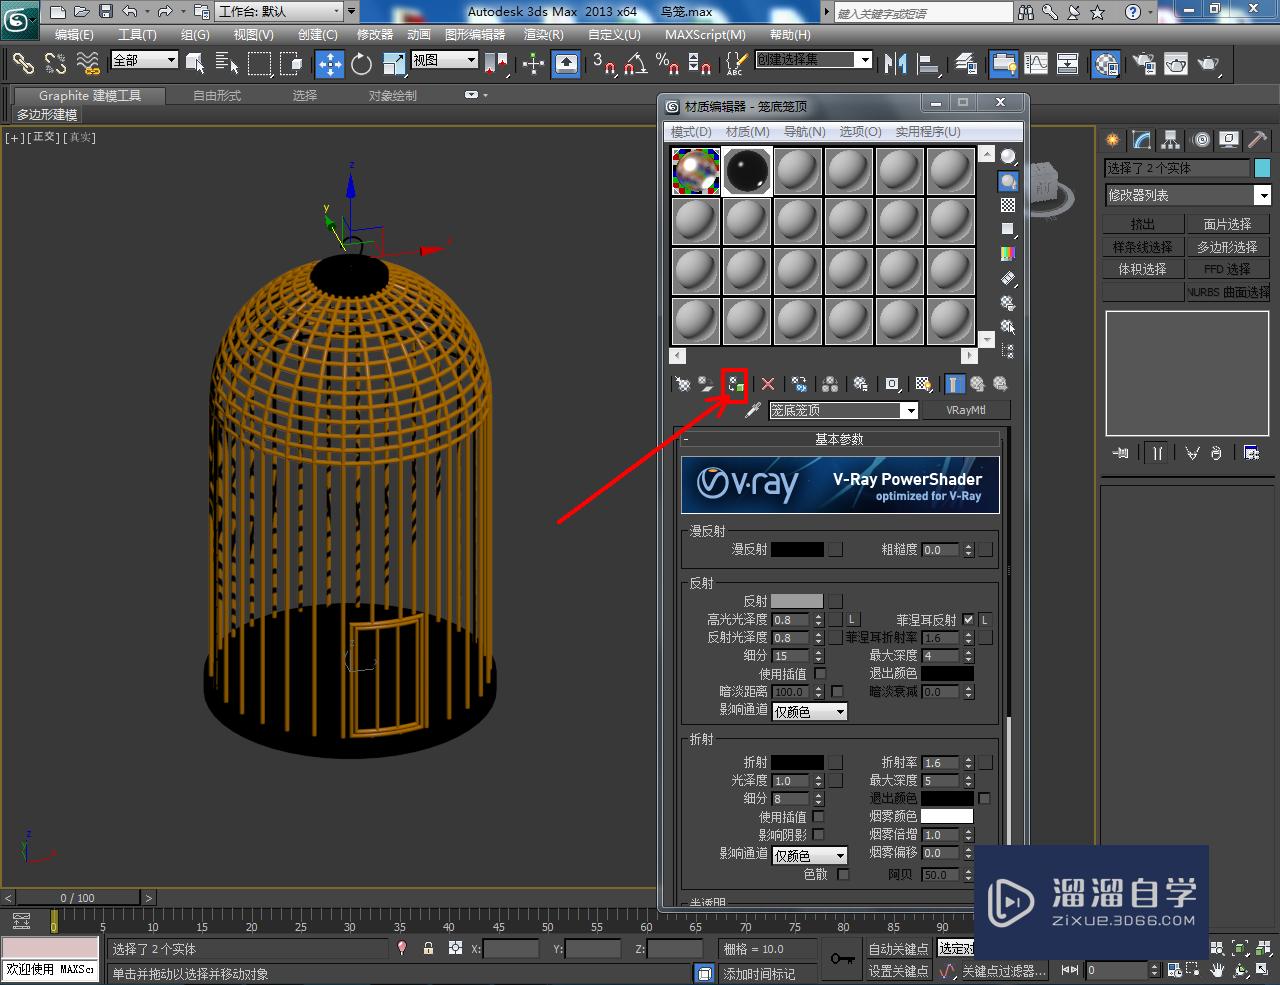The width and height of the screenshot is (1280, 985).
Task: Click Go Forward to Sibling icon
Action: point(999,384)
